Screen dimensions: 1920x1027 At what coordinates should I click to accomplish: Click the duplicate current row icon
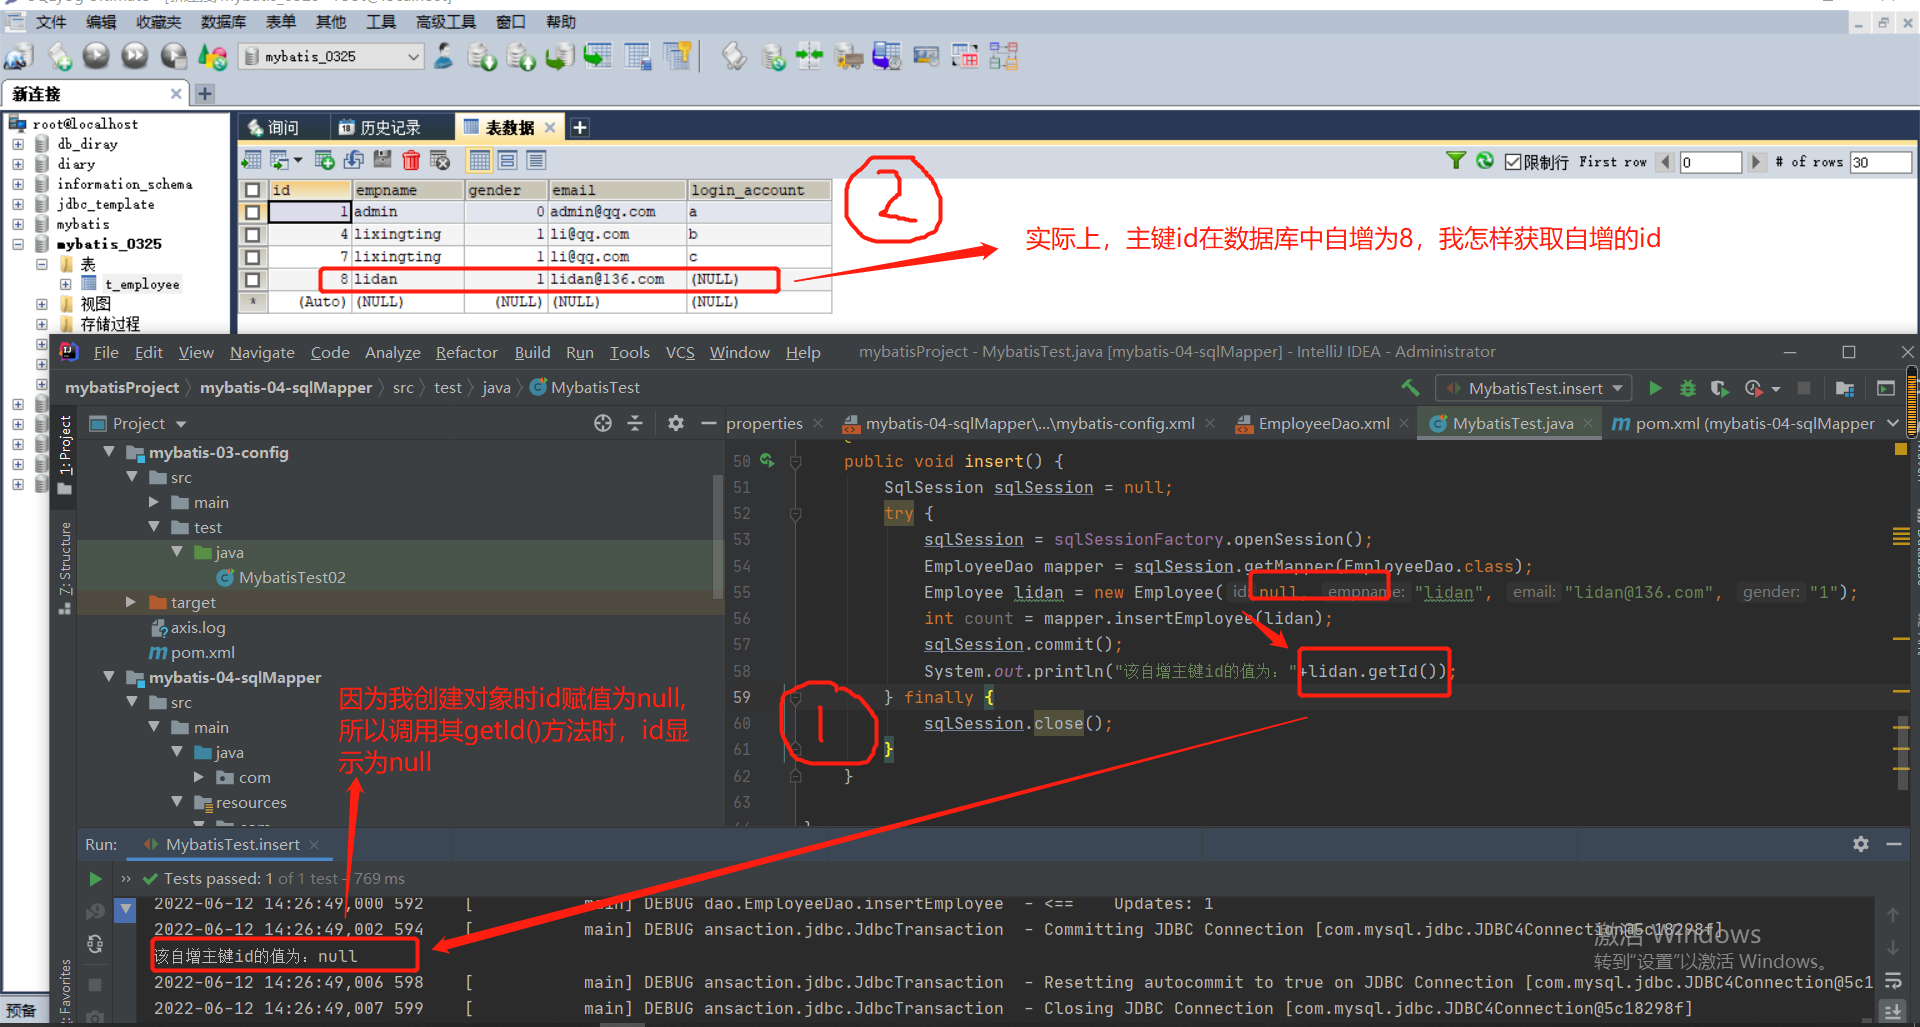pyautogui.click(x=354, y=160)
